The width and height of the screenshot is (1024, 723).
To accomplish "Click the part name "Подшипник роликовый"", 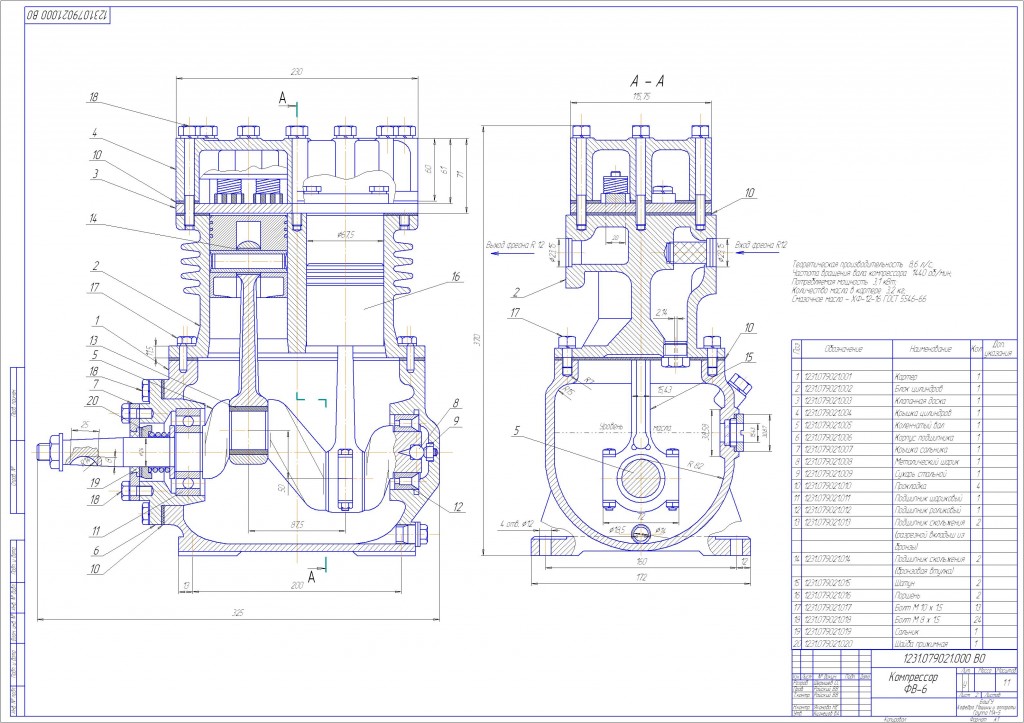I will point(928,510).
